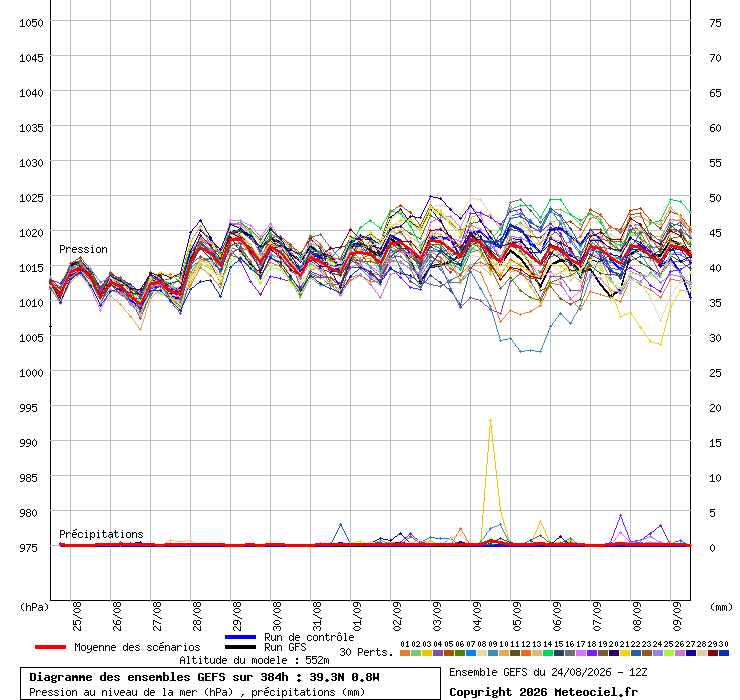
Task: Click the 01/09 date axis label
Action: [x=357, y=616]
